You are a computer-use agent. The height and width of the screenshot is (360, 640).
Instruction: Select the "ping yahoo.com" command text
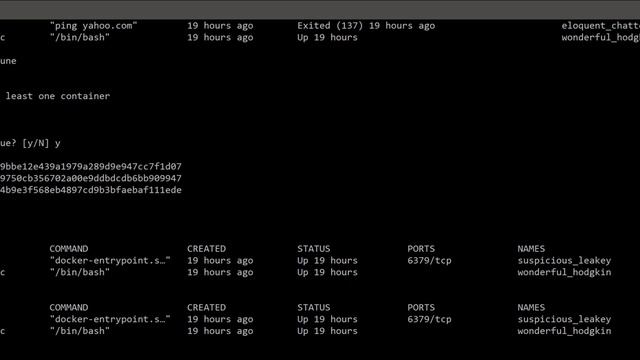click(x=93, y=26)
